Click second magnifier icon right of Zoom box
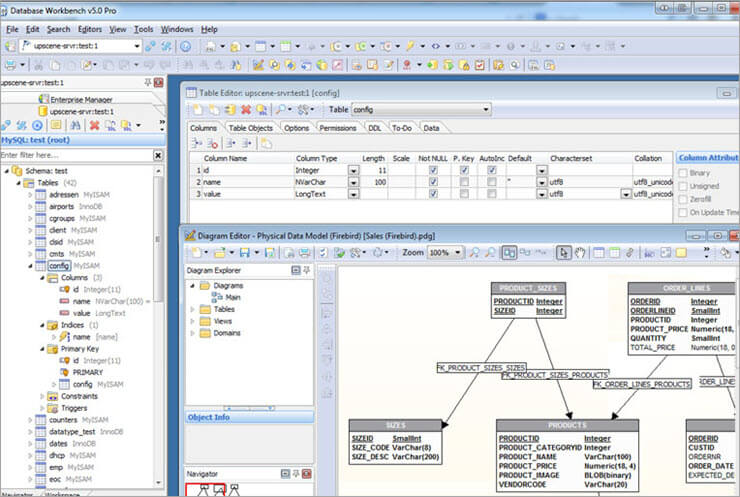The height and width of the screenshot is (497, 740). [x=490, y=253]
